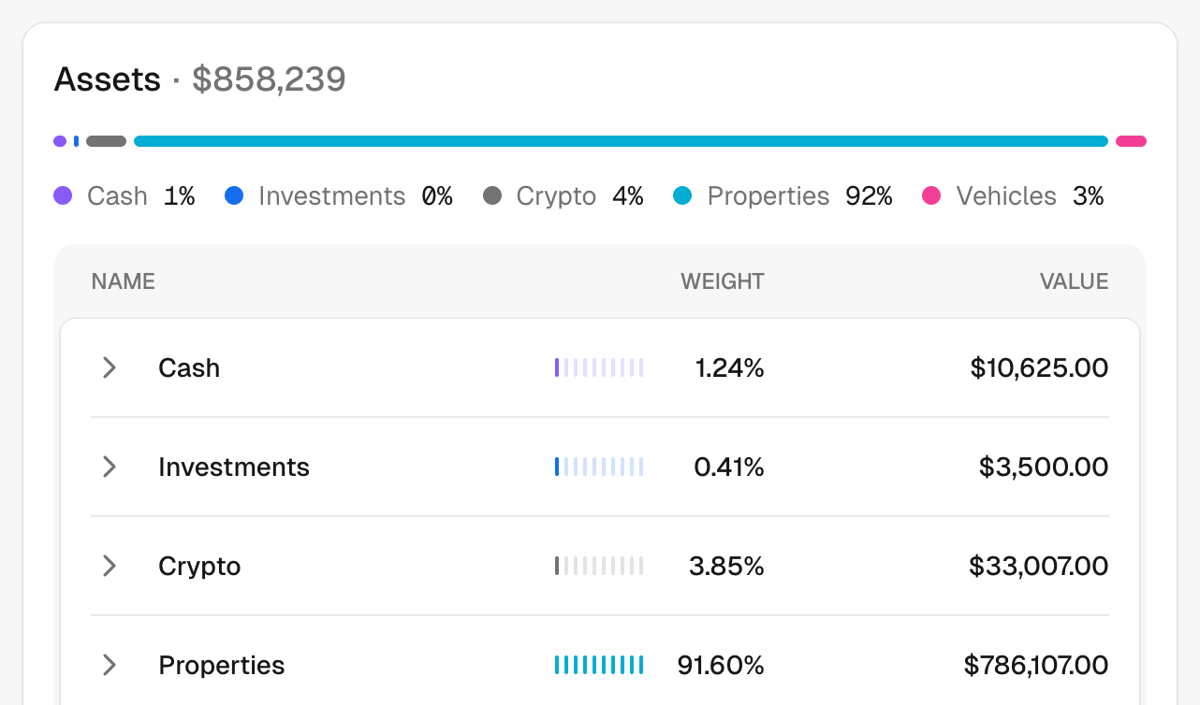Viewport: 1200px width, 705px height.
Task: Click the pink Vehicles legend dot
Action: point(932,196)
